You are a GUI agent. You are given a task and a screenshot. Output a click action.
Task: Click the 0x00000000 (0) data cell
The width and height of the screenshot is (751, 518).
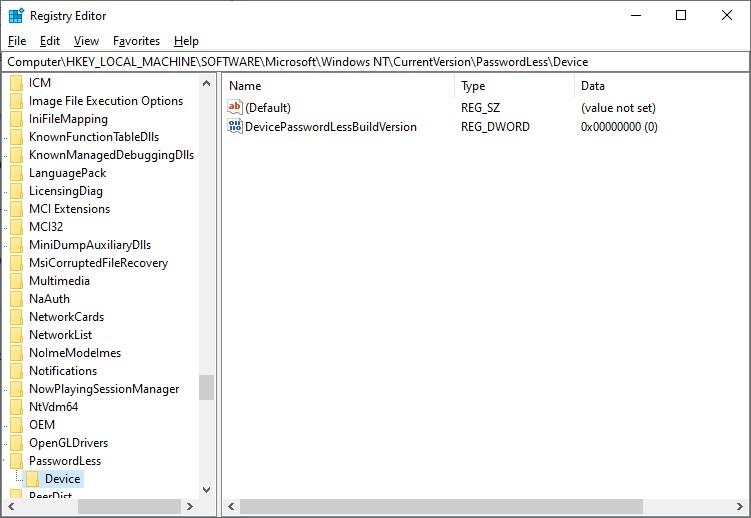pos(619,127)
